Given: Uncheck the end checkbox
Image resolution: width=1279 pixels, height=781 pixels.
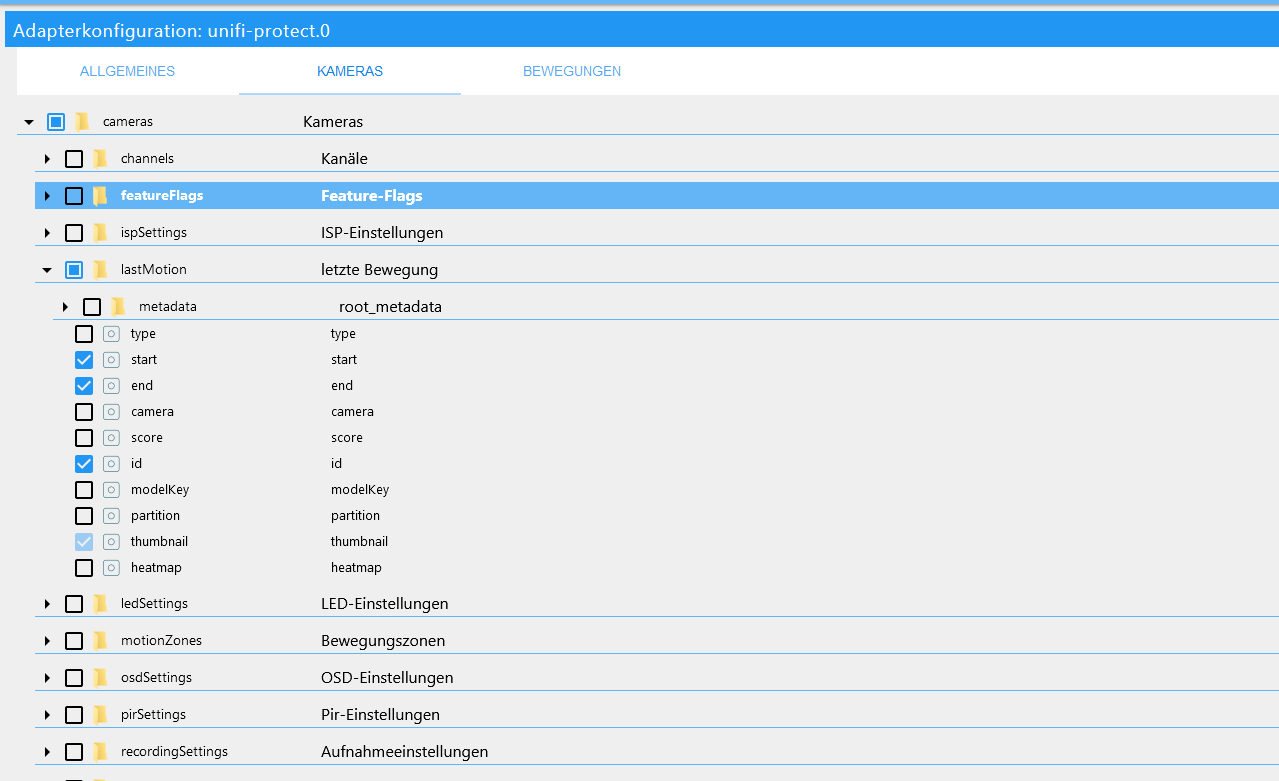Looking at the screenshot, I should pos(84,386).
